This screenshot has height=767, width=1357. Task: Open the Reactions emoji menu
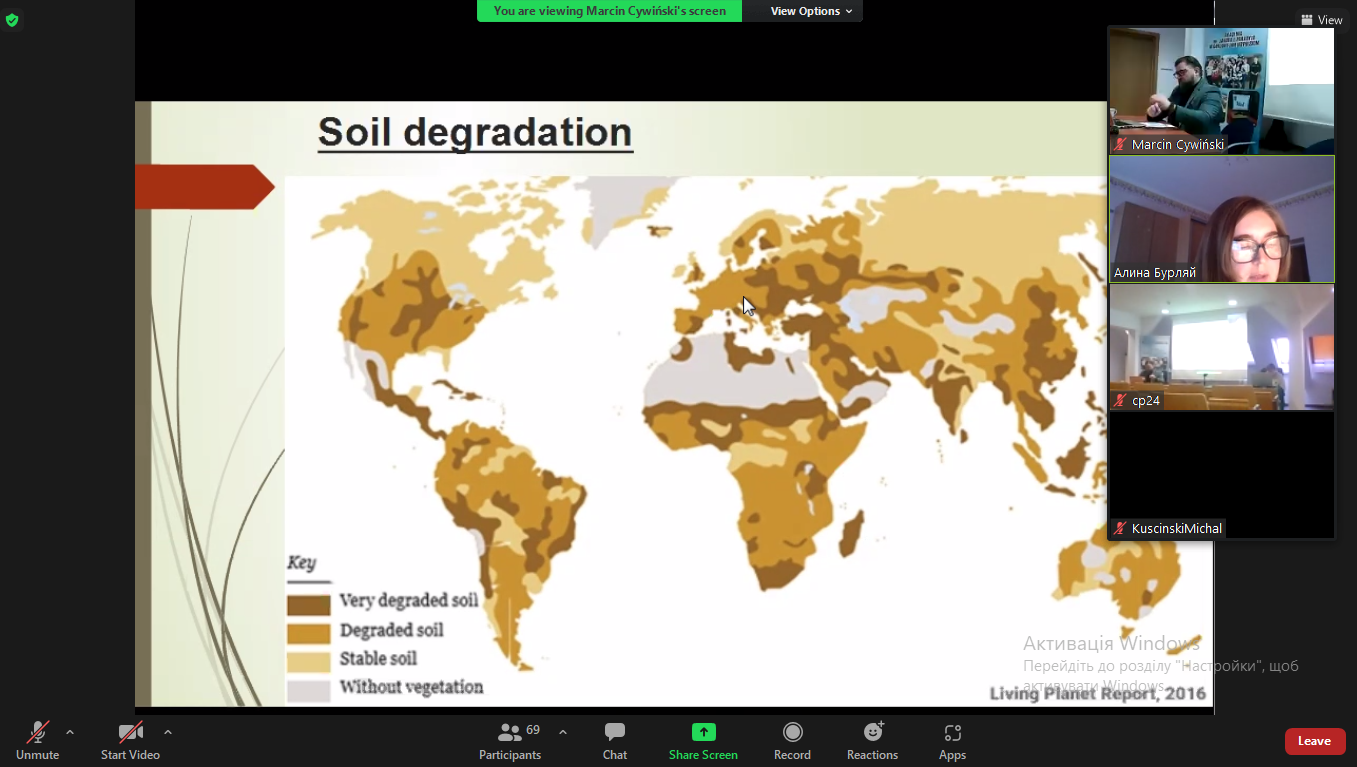click(873, 733)
